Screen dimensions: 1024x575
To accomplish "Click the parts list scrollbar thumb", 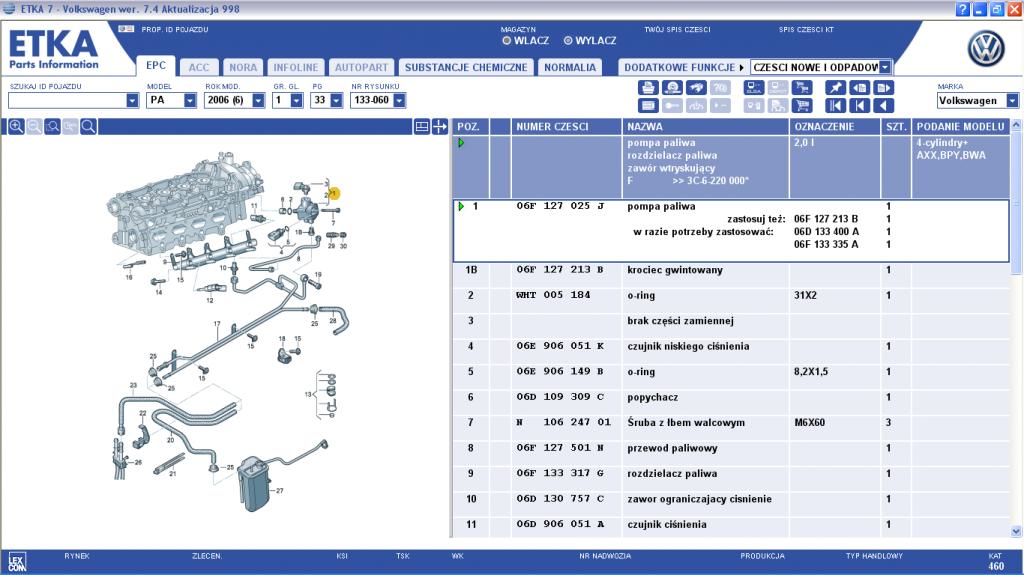I will tap(1016, 203).
